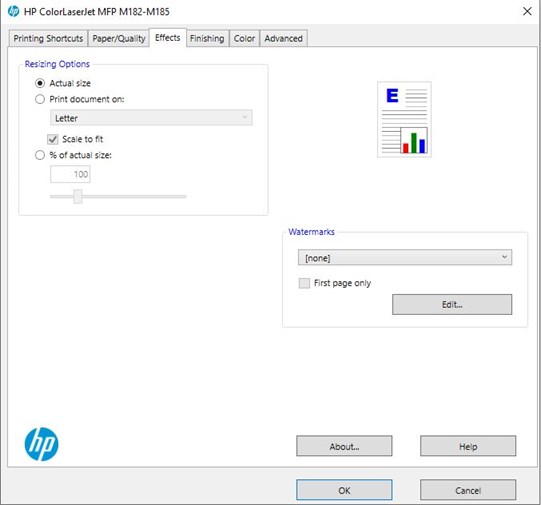Select the Print document on option
This screenshot has width=541, height=505.
(x=40, y=99)
